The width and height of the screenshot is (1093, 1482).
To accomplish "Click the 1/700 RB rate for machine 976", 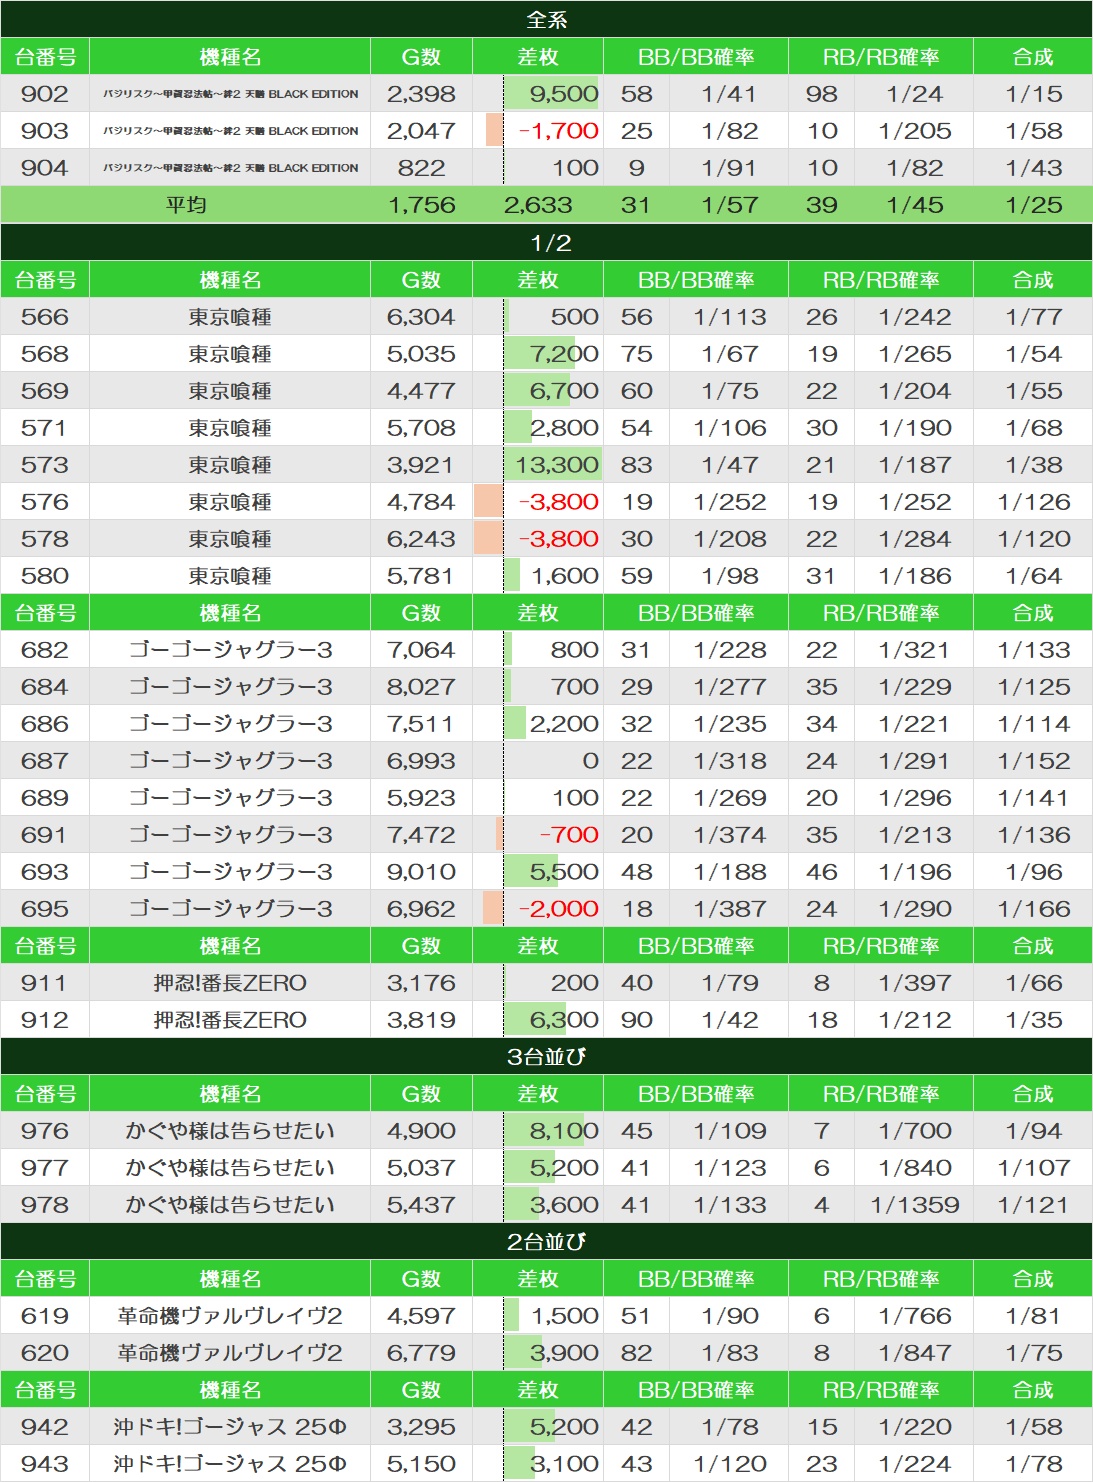I will [x=915, y=1131].
